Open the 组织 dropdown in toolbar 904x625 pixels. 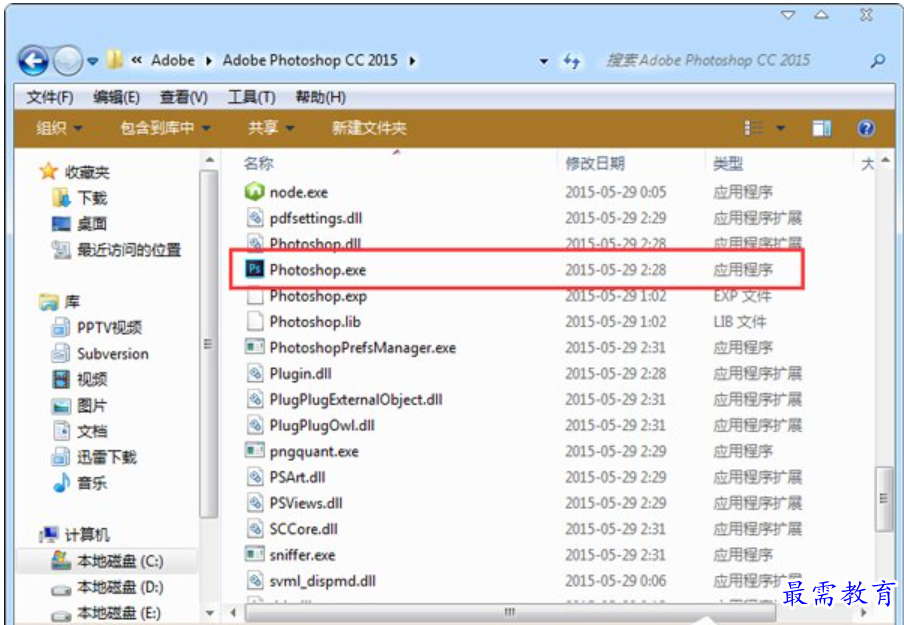click(x=59, y=128)
